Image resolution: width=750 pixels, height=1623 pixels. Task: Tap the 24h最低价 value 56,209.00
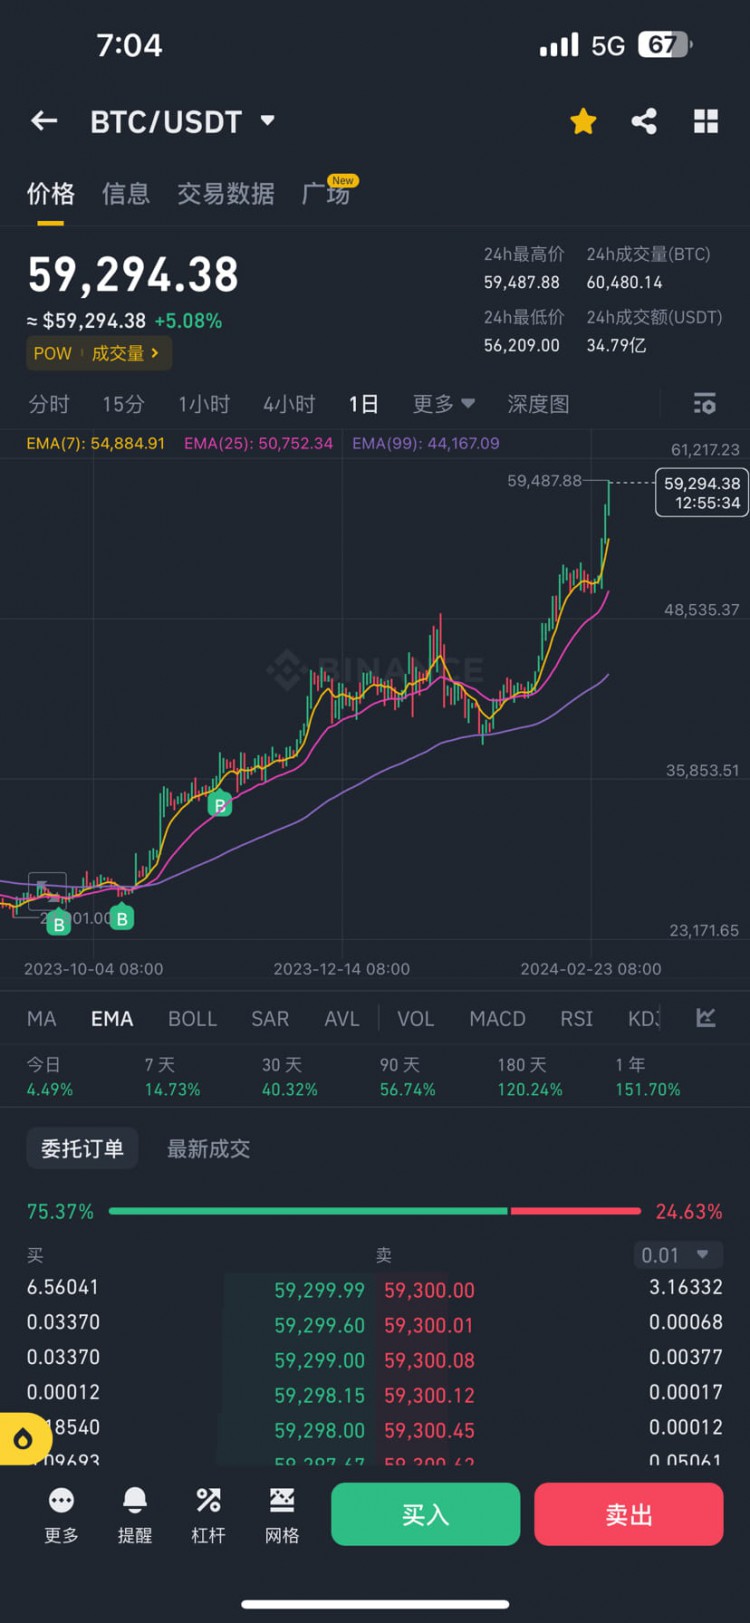point(522,345)
